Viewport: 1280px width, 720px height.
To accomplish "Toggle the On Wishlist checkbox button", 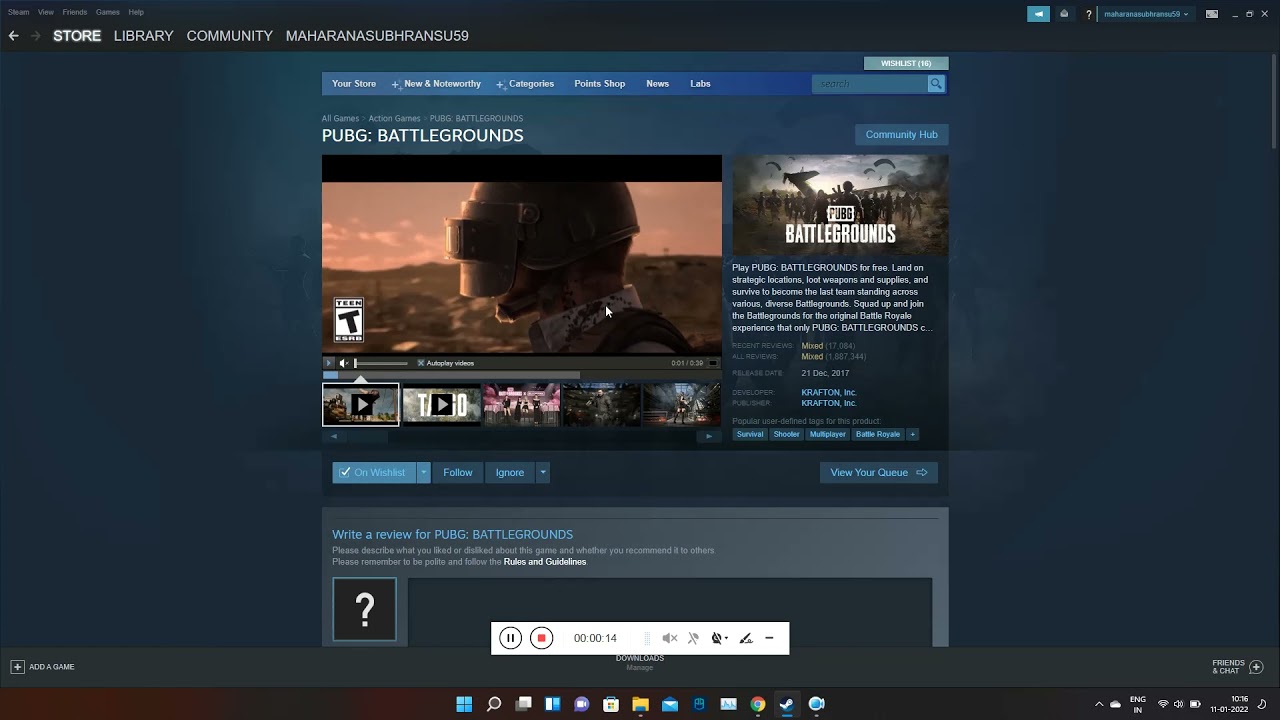I will 374,472.
